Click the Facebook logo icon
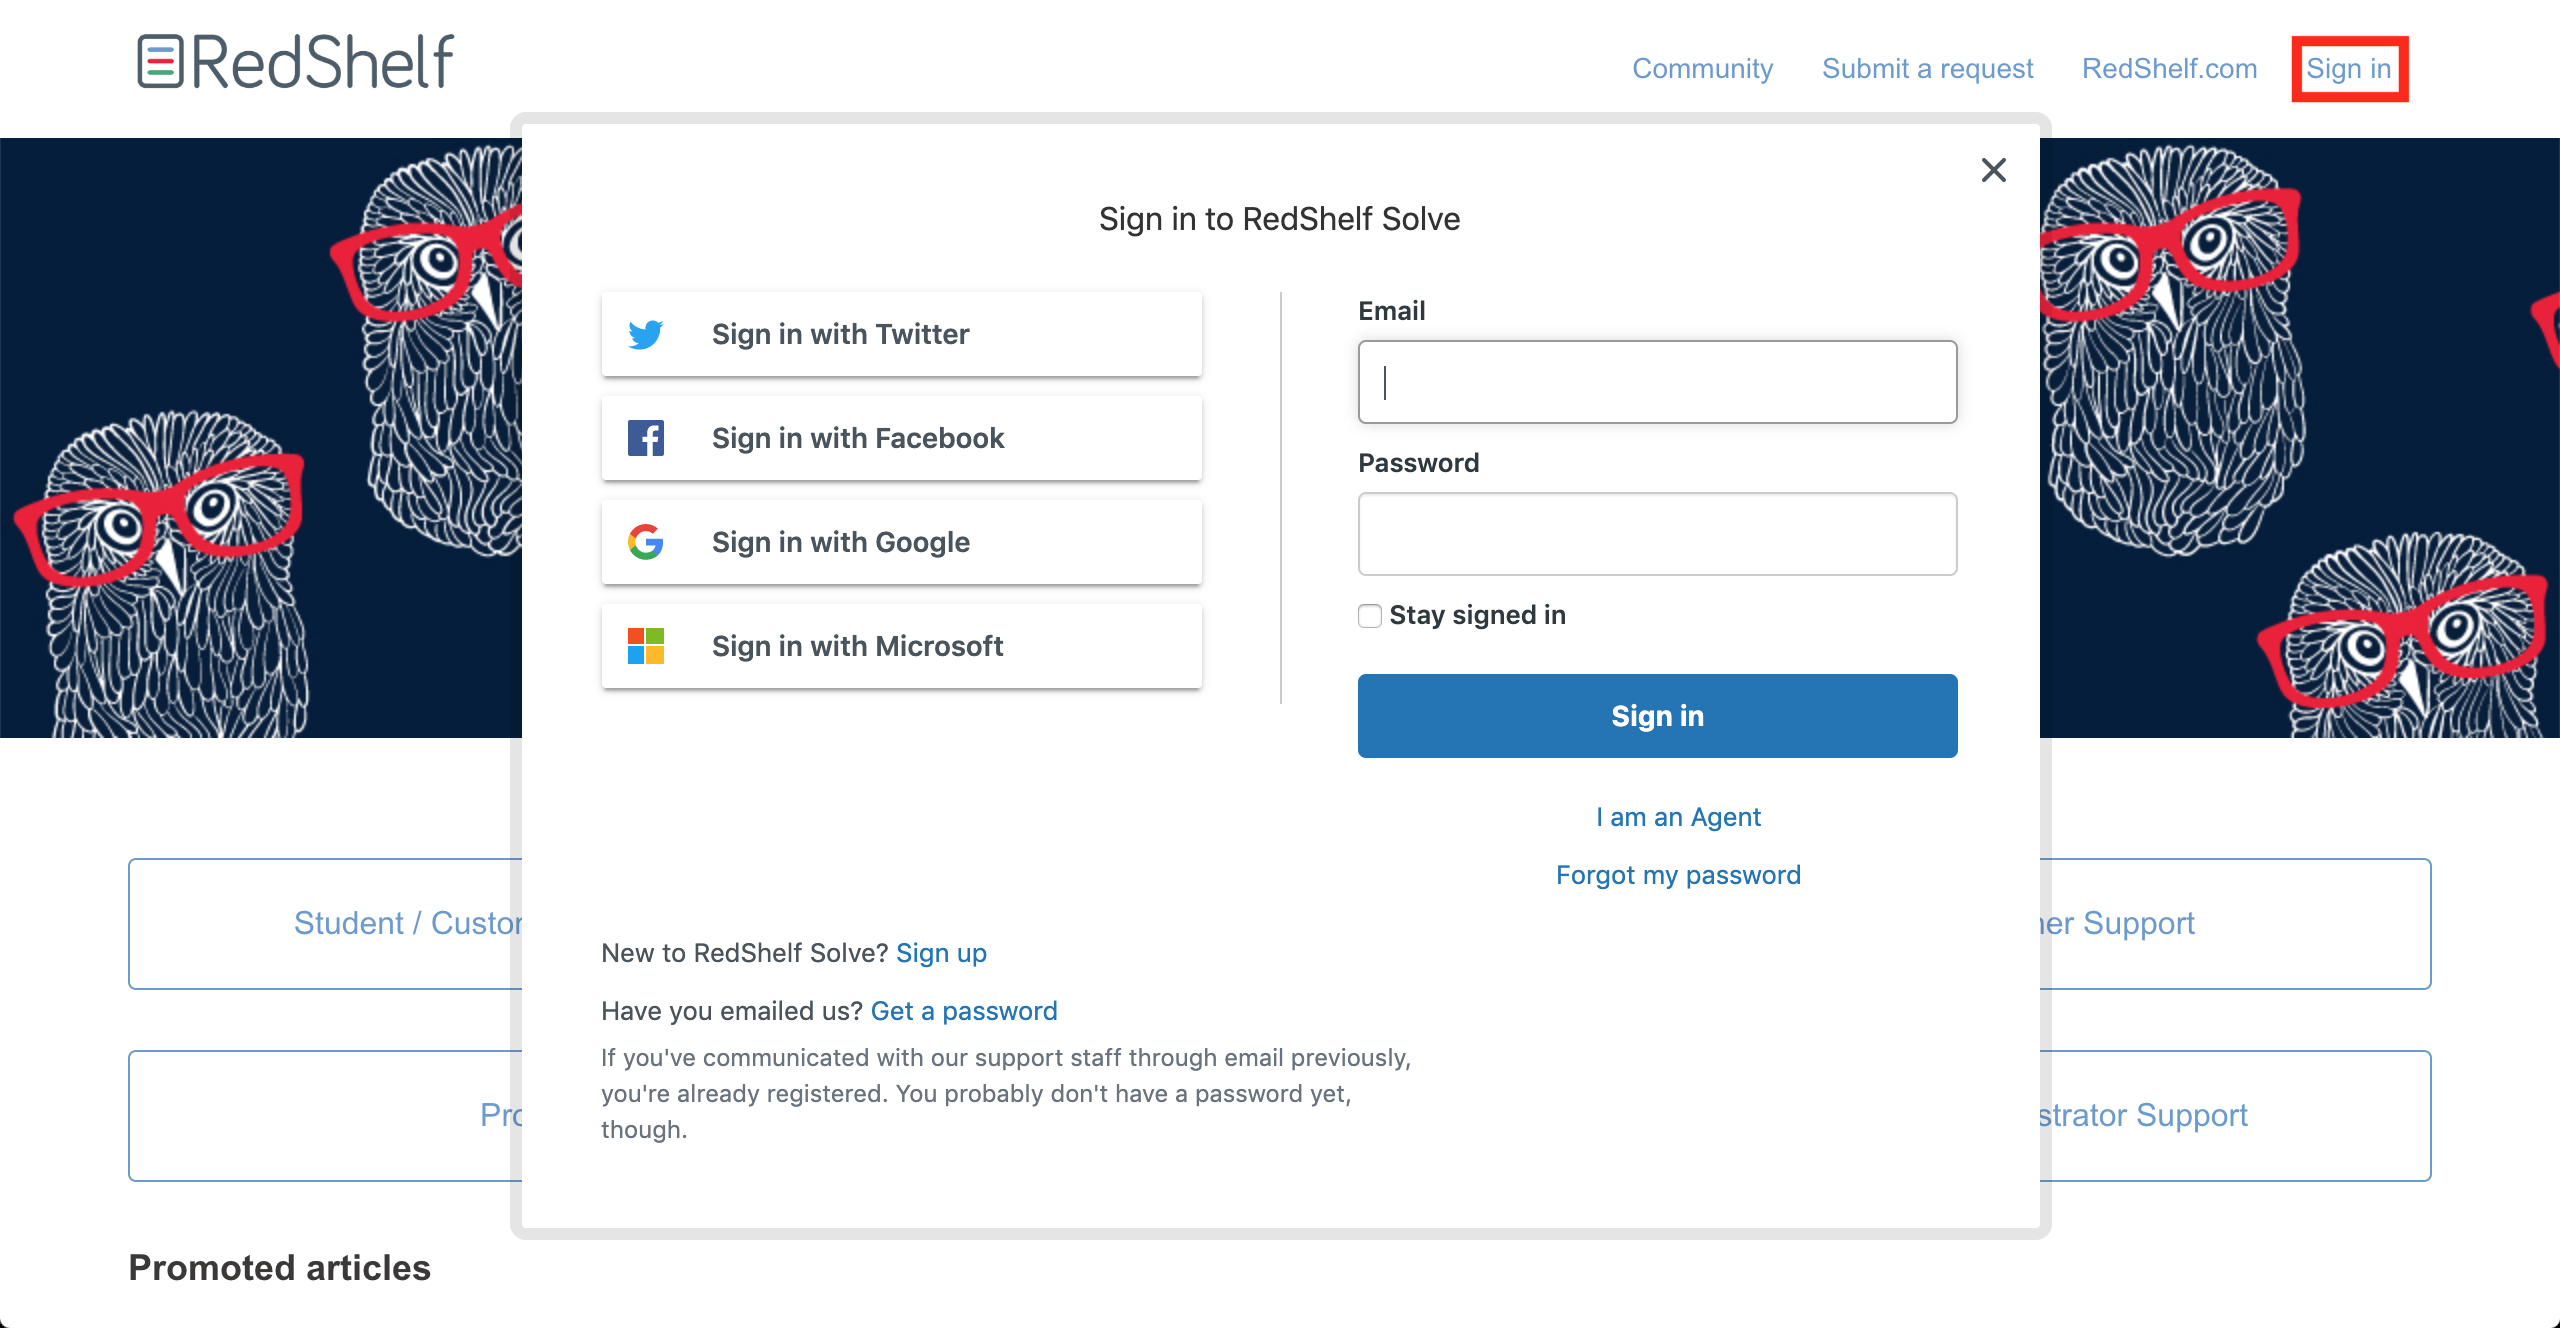The image size is (2560, 1328). coord(646,438)
